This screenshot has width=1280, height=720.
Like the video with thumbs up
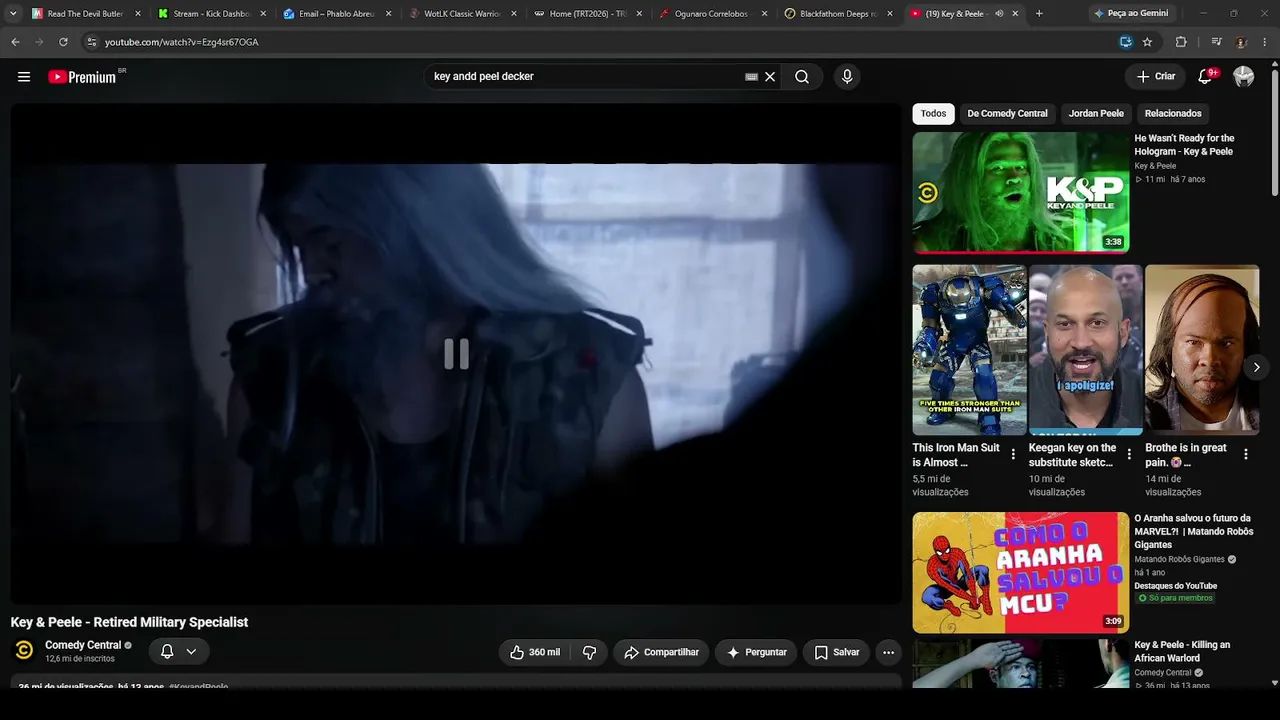coord(535,652)
